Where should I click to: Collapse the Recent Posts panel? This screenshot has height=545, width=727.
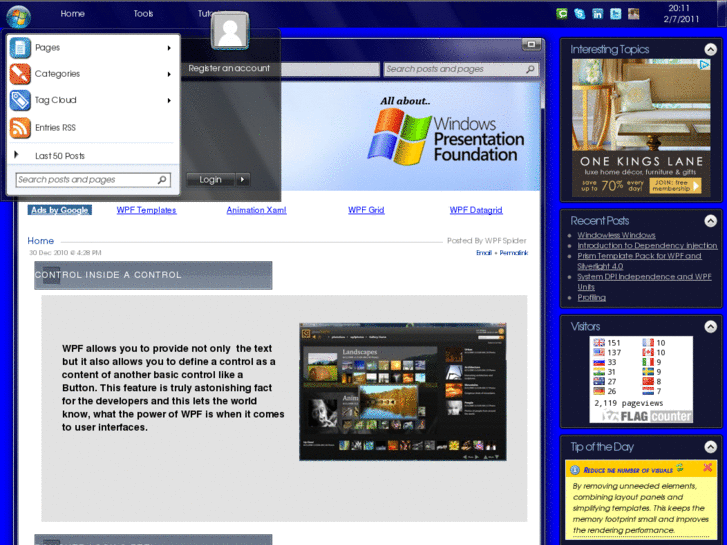(710, 221)
